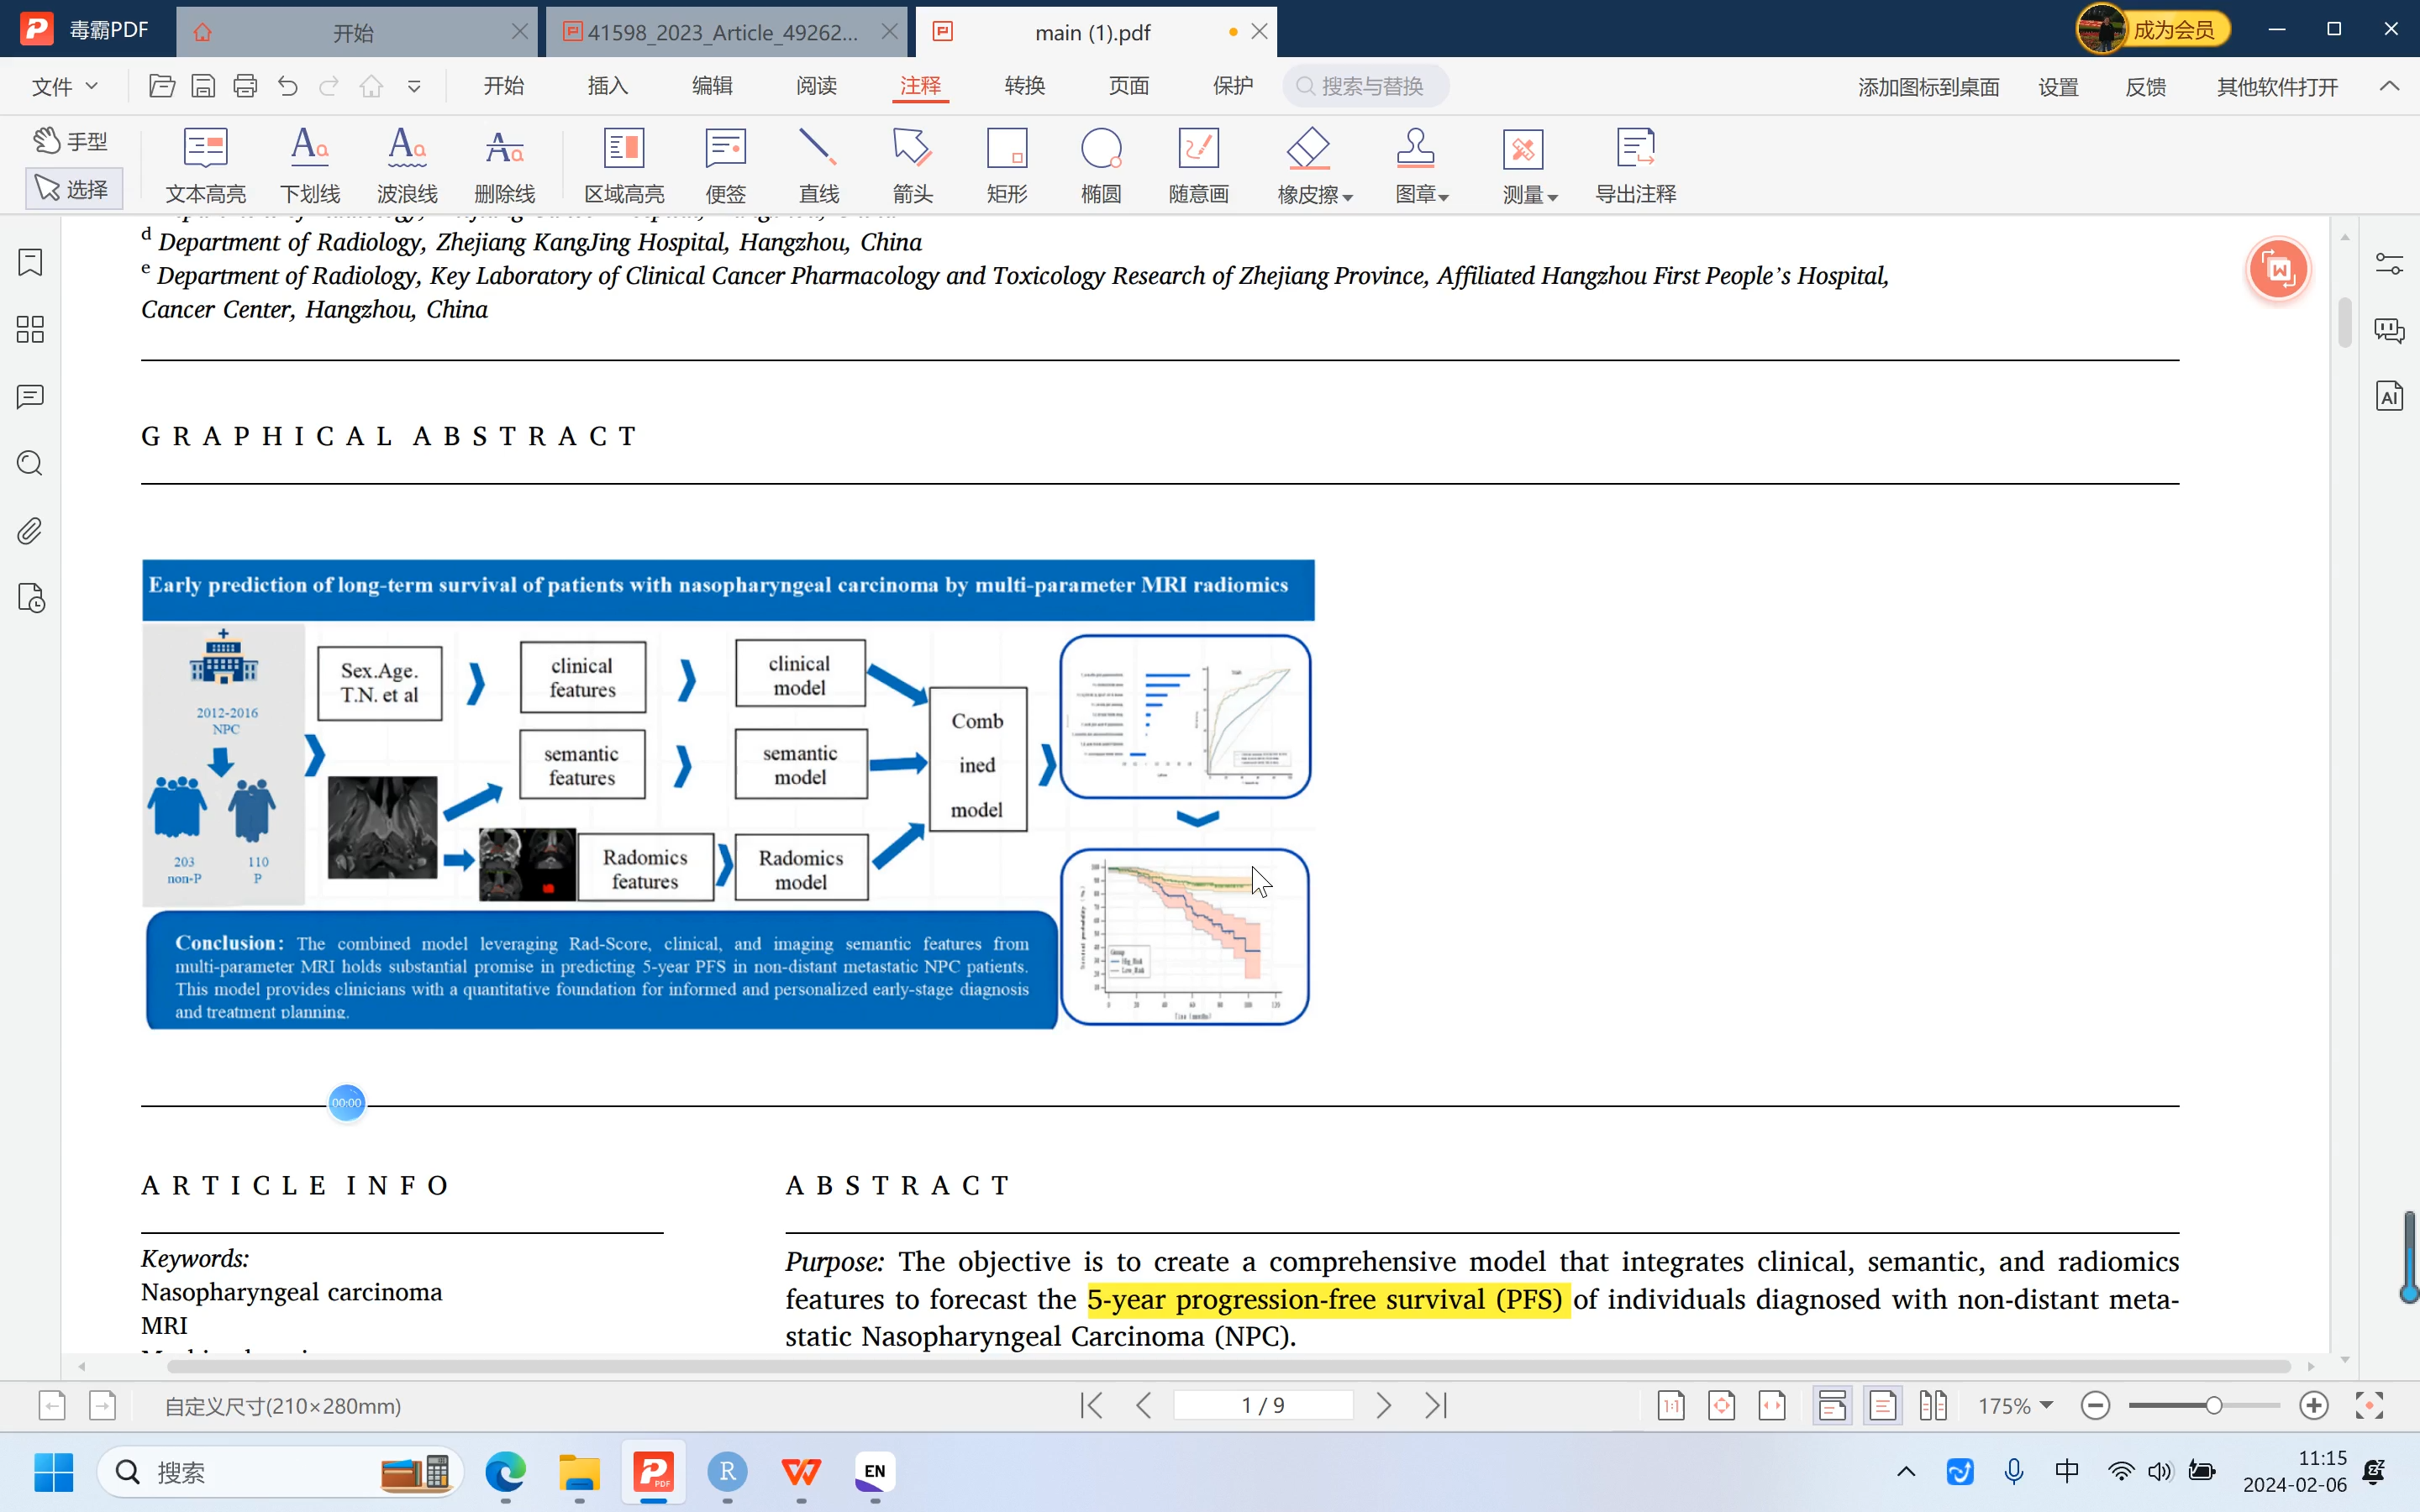Undo the last action with undo arrow
This screenshot has height=1512, width=2420.
click(x=288, y=86)
